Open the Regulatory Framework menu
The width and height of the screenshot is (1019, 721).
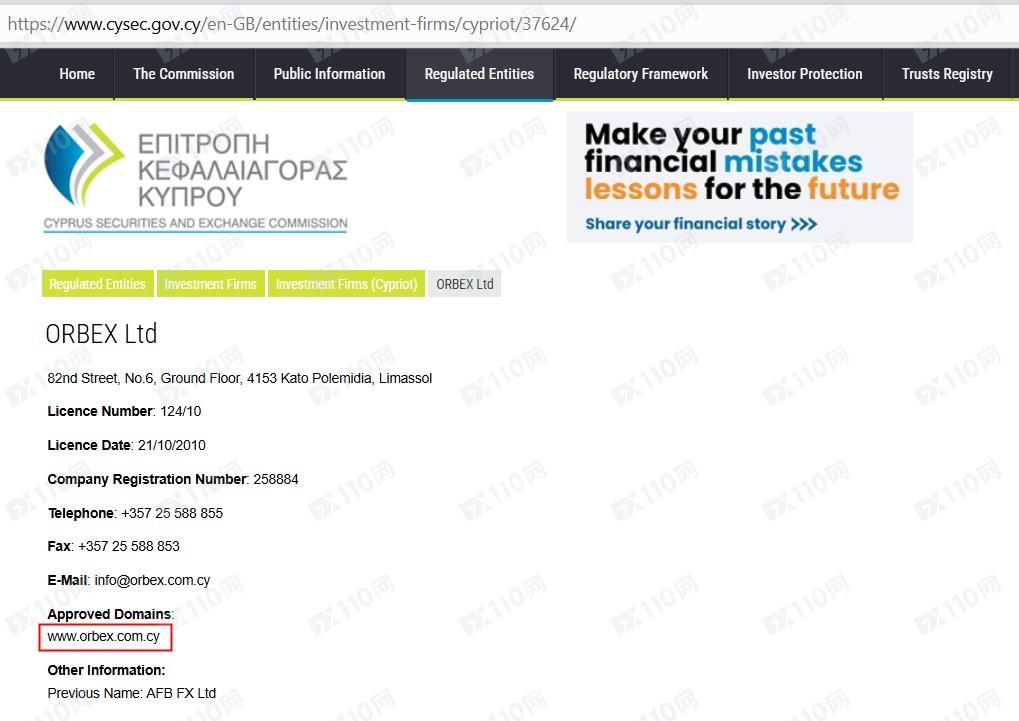click(640, 74)
